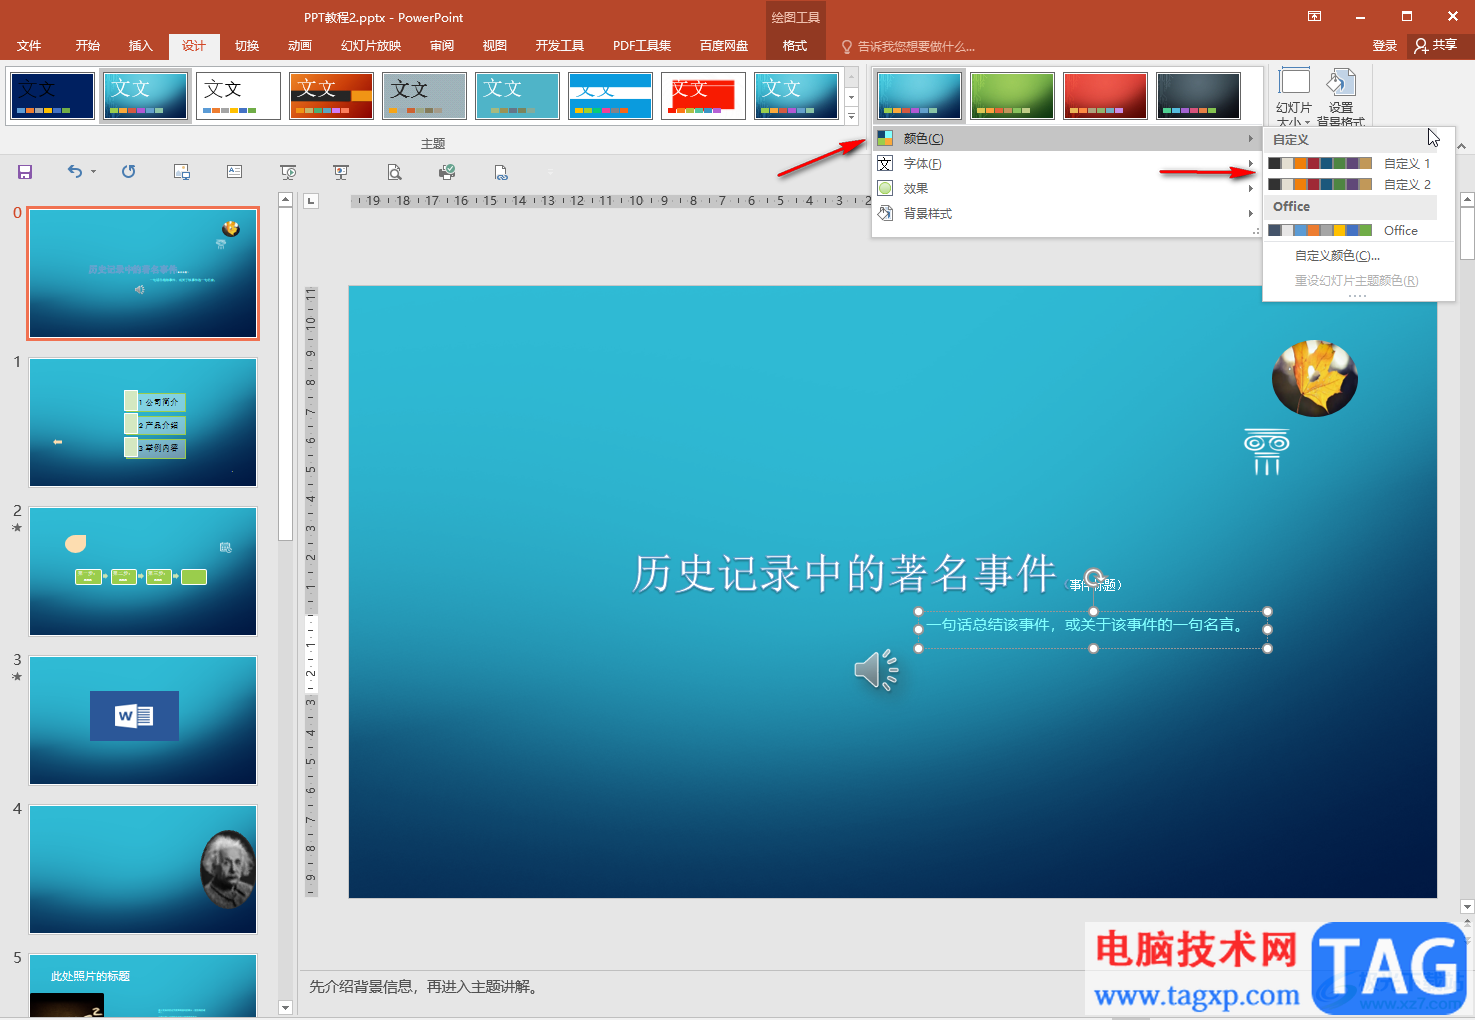1475x1020 pixels.
Task: Click the notes pane text
Action: point(424,987)
